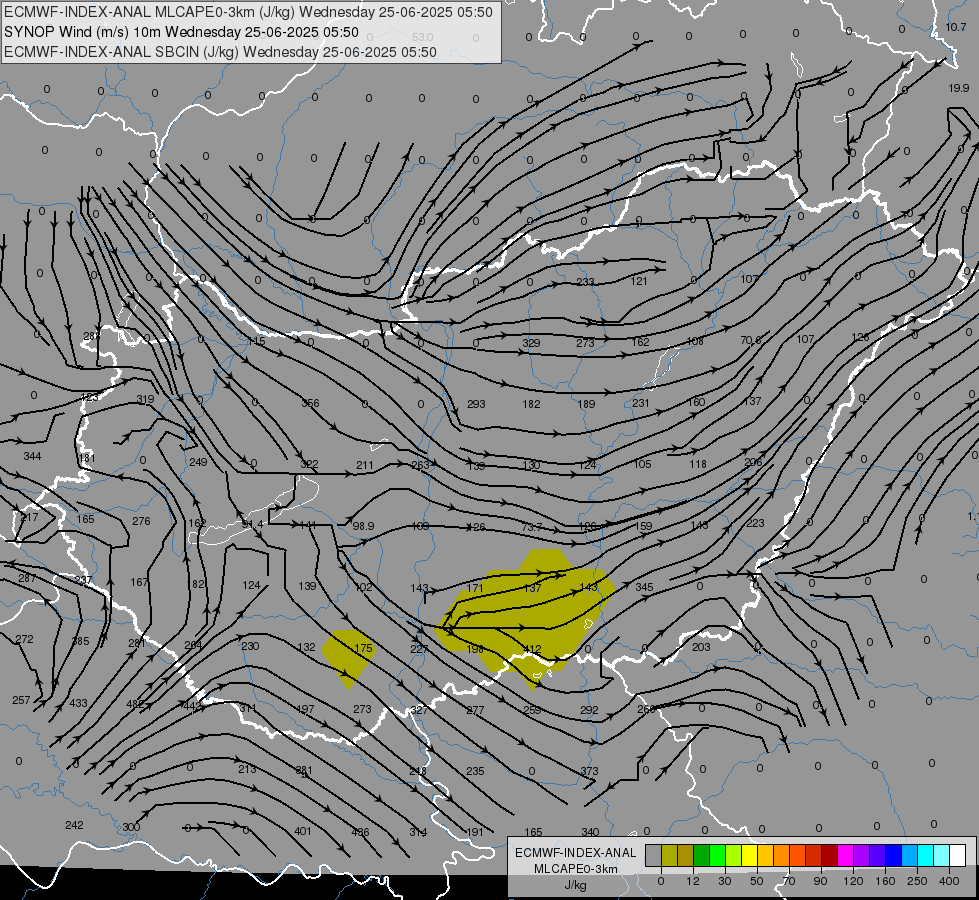
Task: Click the map value 327
Action: click(x=420, y=710)
